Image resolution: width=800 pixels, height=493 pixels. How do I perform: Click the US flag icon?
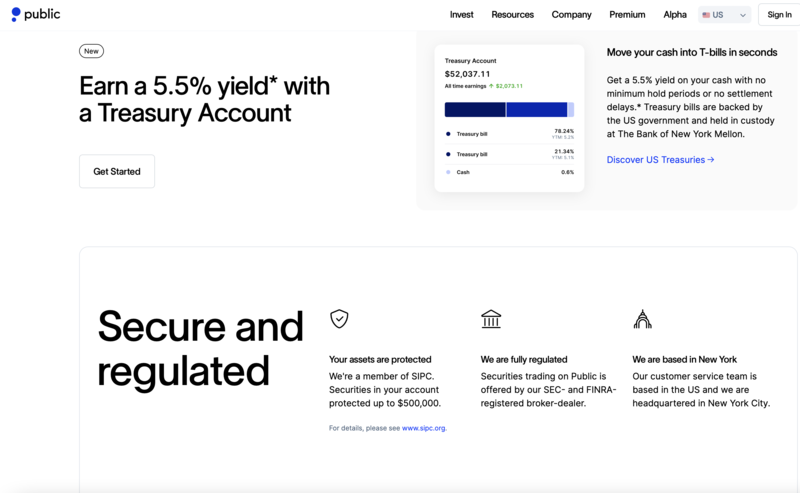pyautogui.click(x=706, y=15)
